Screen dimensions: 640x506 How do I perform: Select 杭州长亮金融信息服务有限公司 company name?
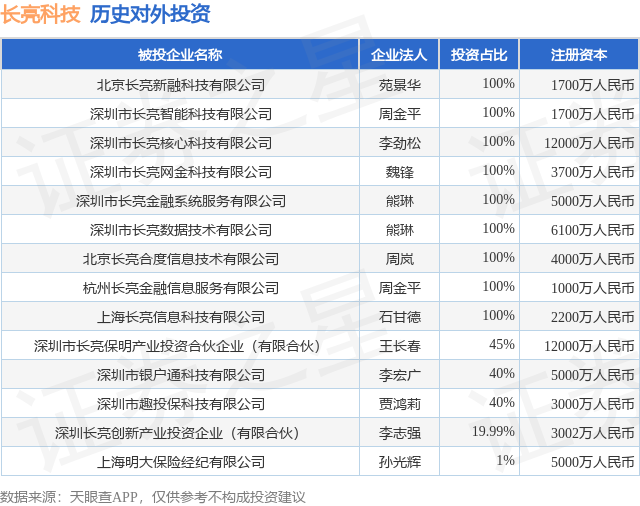(181, 288)
